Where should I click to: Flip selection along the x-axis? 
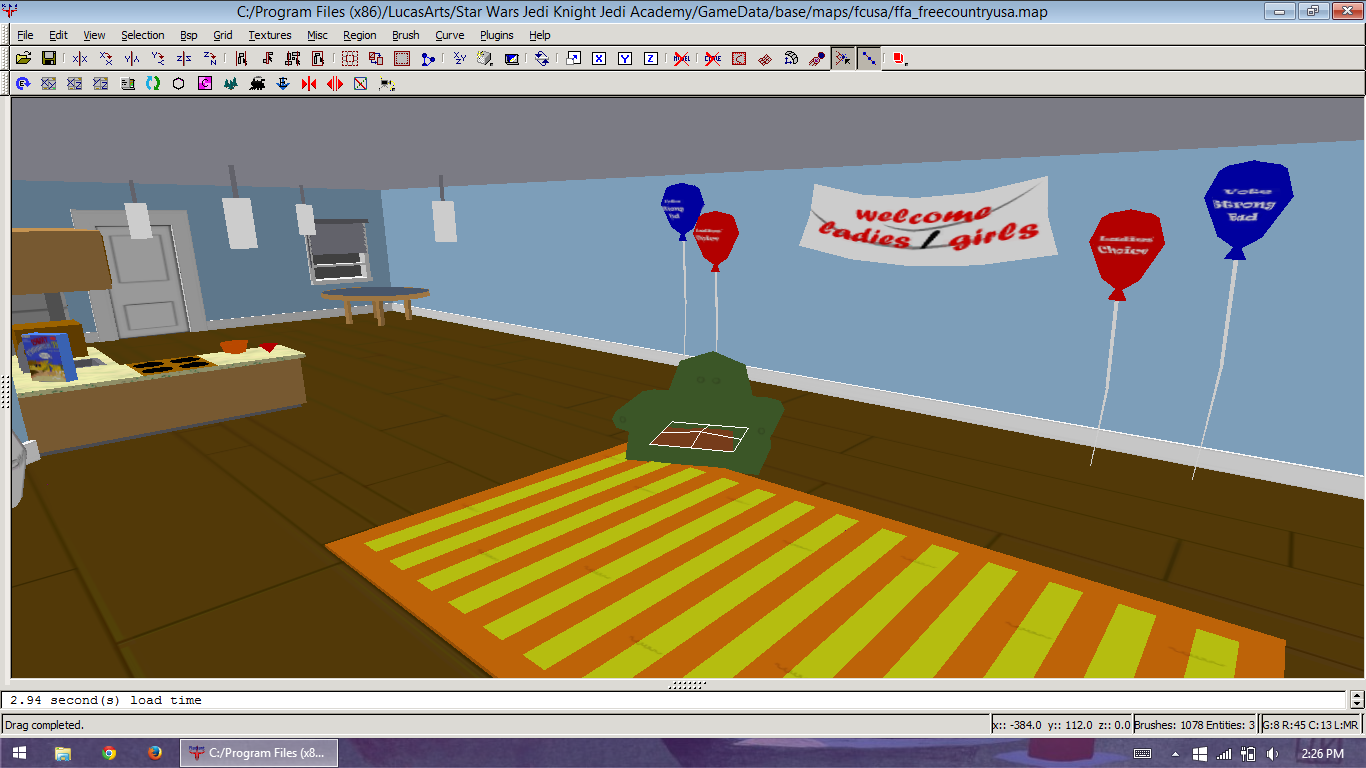pos(80,59)
